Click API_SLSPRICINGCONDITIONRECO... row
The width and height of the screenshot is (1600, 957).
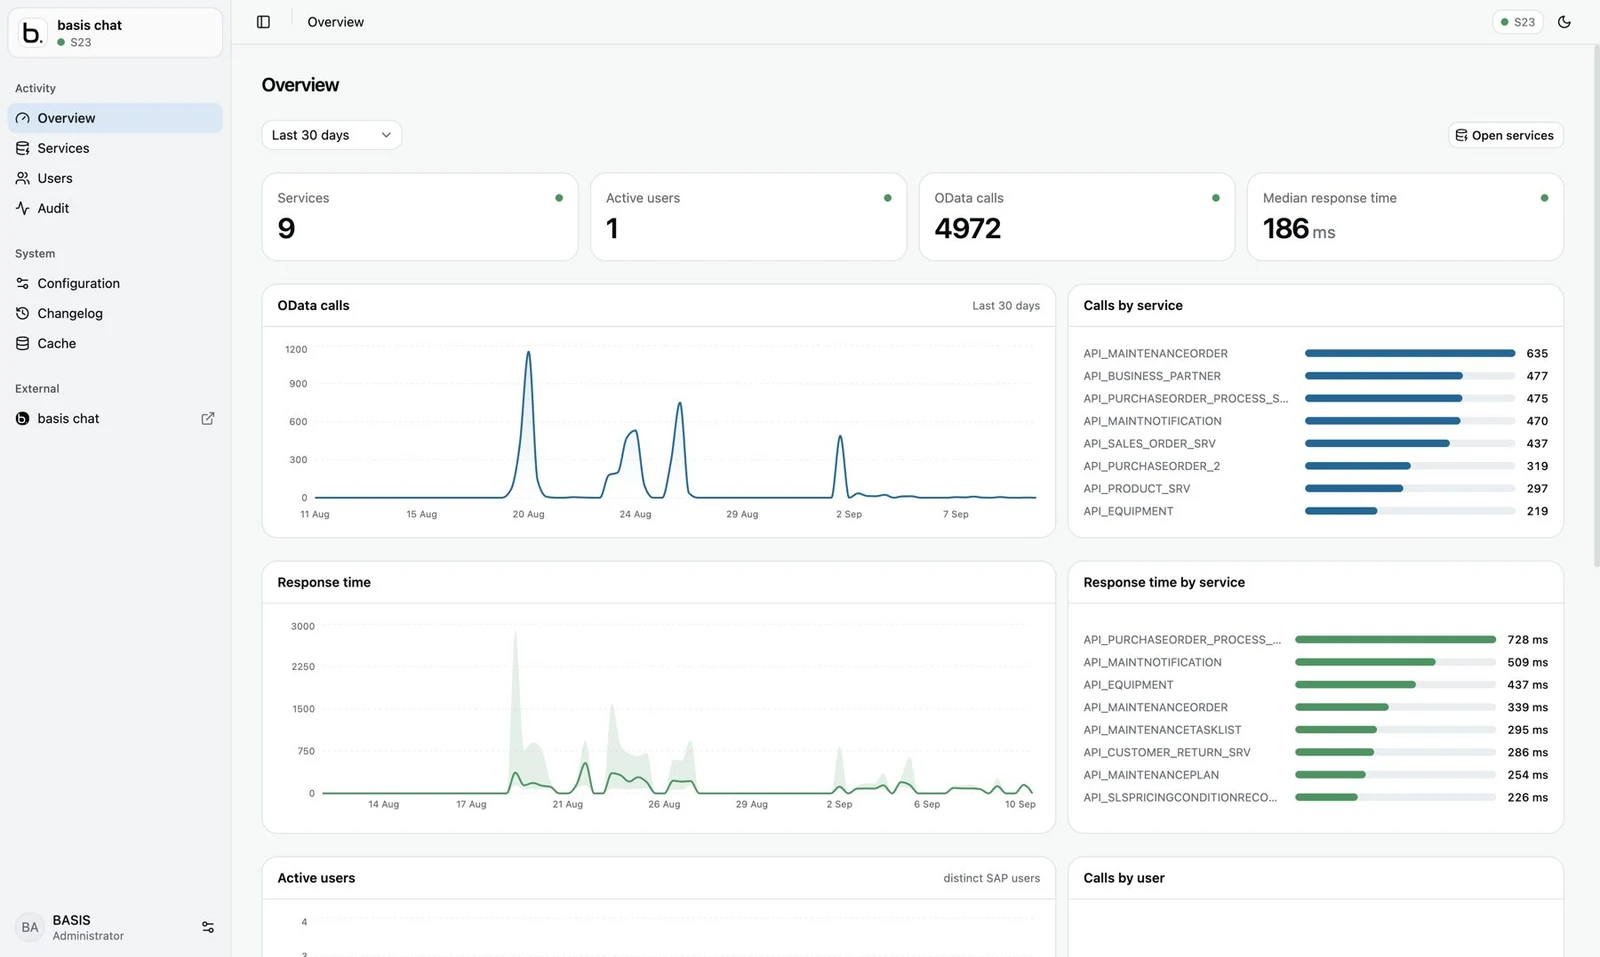tap(1315, 797)
